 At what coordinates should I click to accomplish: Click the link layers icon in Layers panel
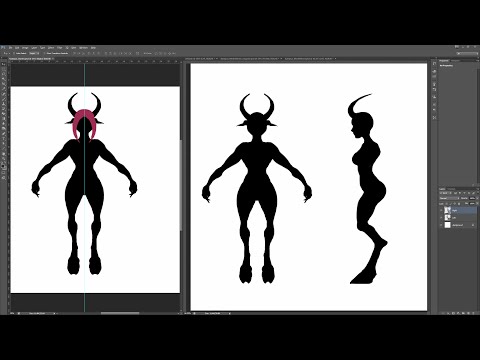[443, 313]
